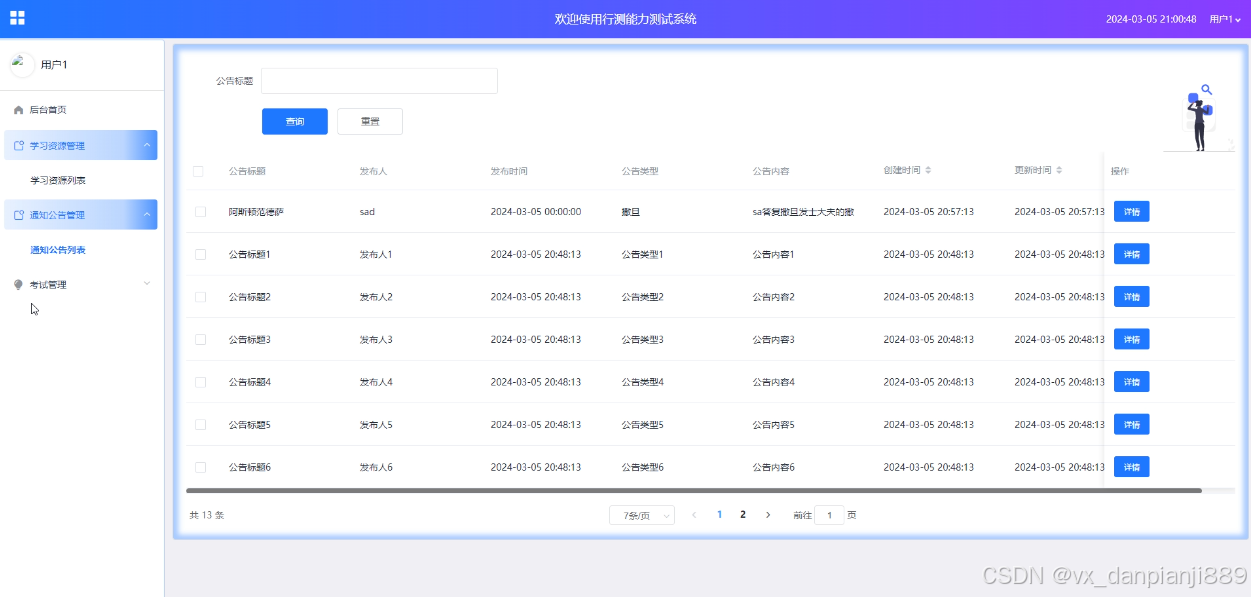Click the cell 'sad' in 发布人 column
Viewport: 1251px width, 597px height.
pos(367,212)
